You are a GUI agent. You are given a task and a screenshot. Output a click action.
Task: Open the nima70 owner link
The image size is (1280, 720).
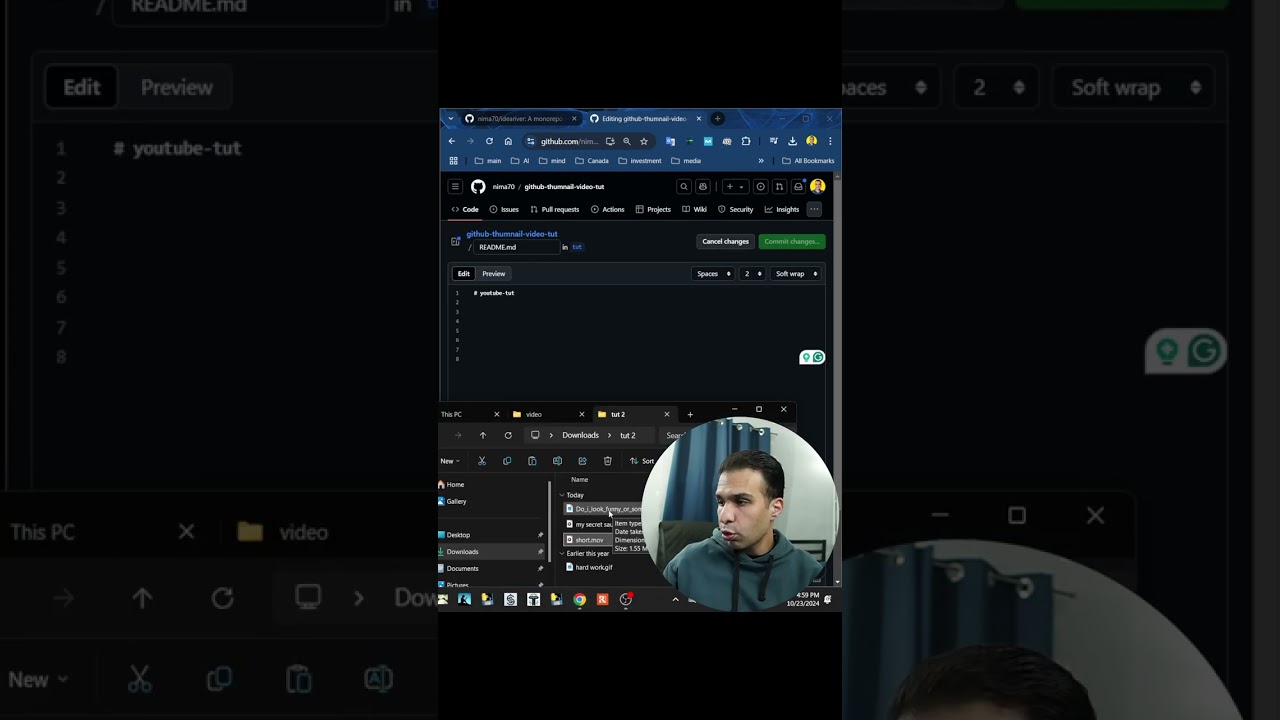[503, 186]
